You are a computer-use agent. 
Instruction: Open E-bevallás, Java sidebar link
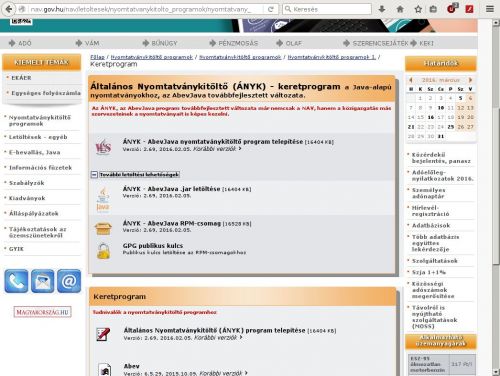pyautogui.click(x=35, y=152)
